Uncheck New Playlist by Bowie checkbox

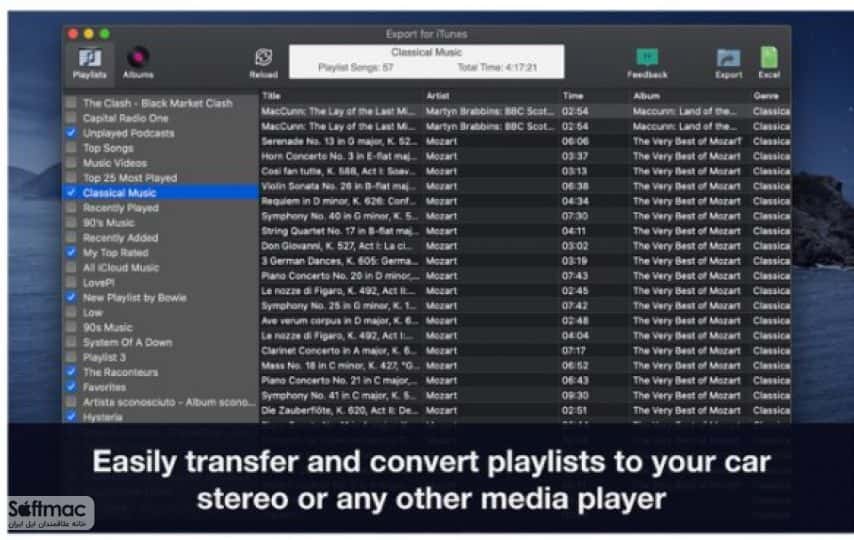point(71,297)
